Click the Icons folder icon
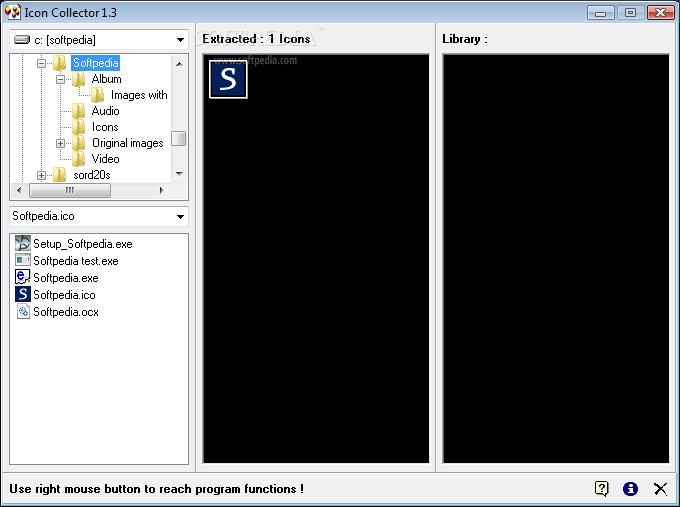The image size is (680, 507). coord(78,127)
